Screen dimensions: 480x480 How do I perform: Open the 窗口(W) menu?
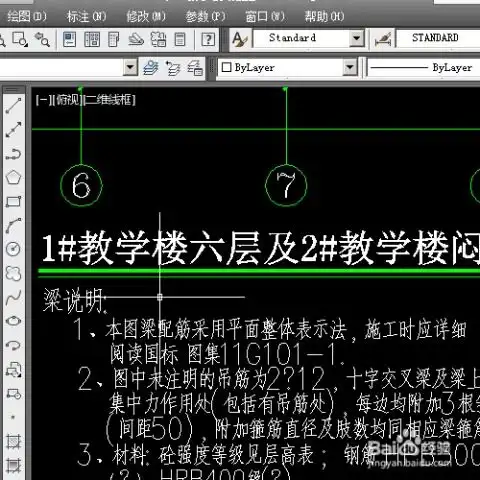(265, 16)
